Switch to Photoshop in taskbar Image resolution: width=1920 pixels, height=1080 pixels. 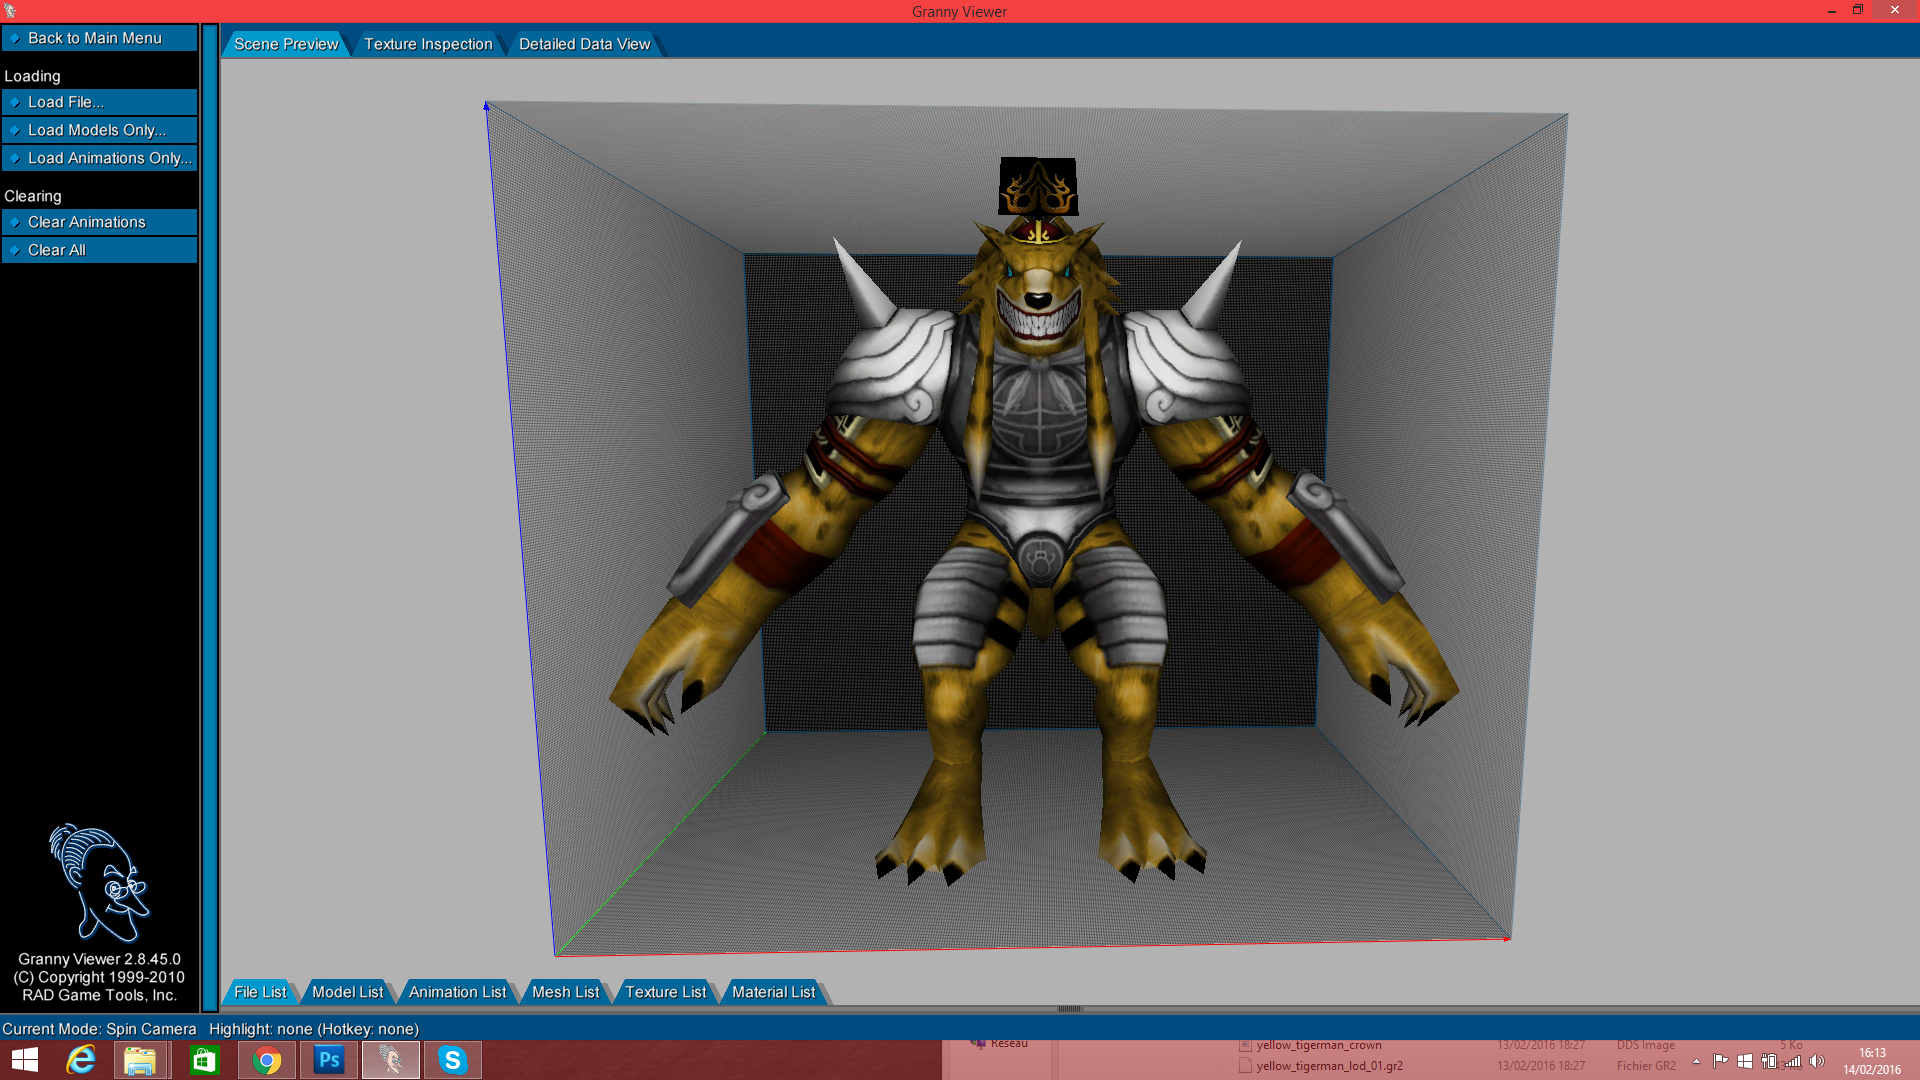coord(329,1060)
